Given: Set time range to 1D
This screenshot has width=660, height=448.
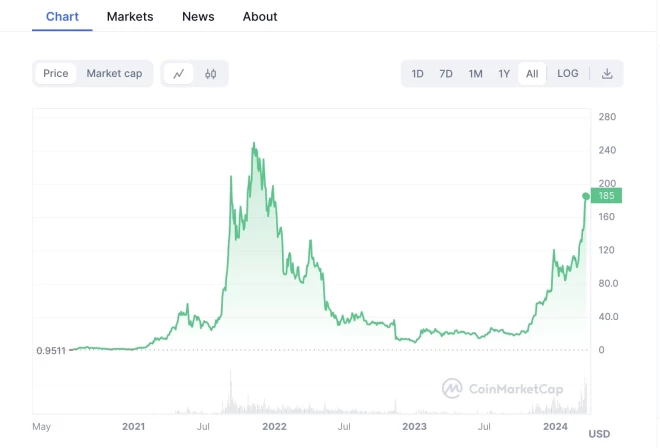Looking at the screenshot, I should 418,74.
